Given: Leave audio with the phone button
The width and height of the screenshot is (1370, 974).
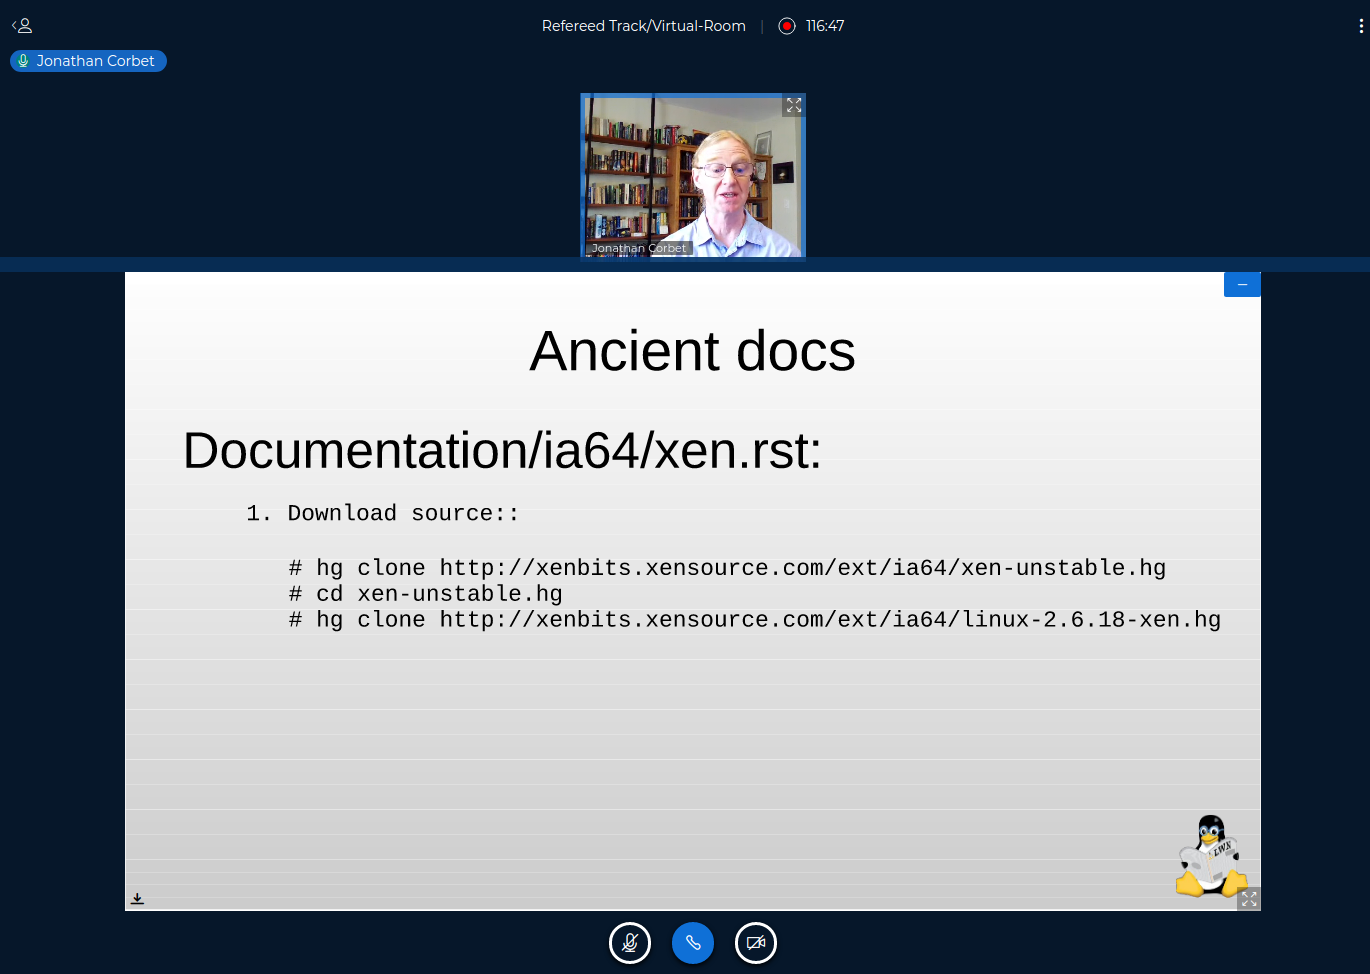Looking at the screenshot, I should (x=693, y=943).
